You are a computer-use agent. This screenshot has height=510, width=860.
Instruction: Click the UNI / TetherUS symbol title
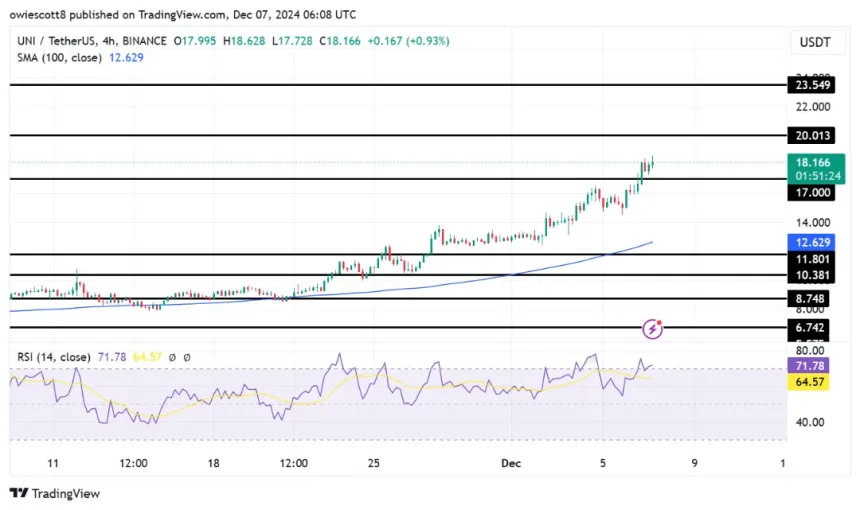coord(54,41)
